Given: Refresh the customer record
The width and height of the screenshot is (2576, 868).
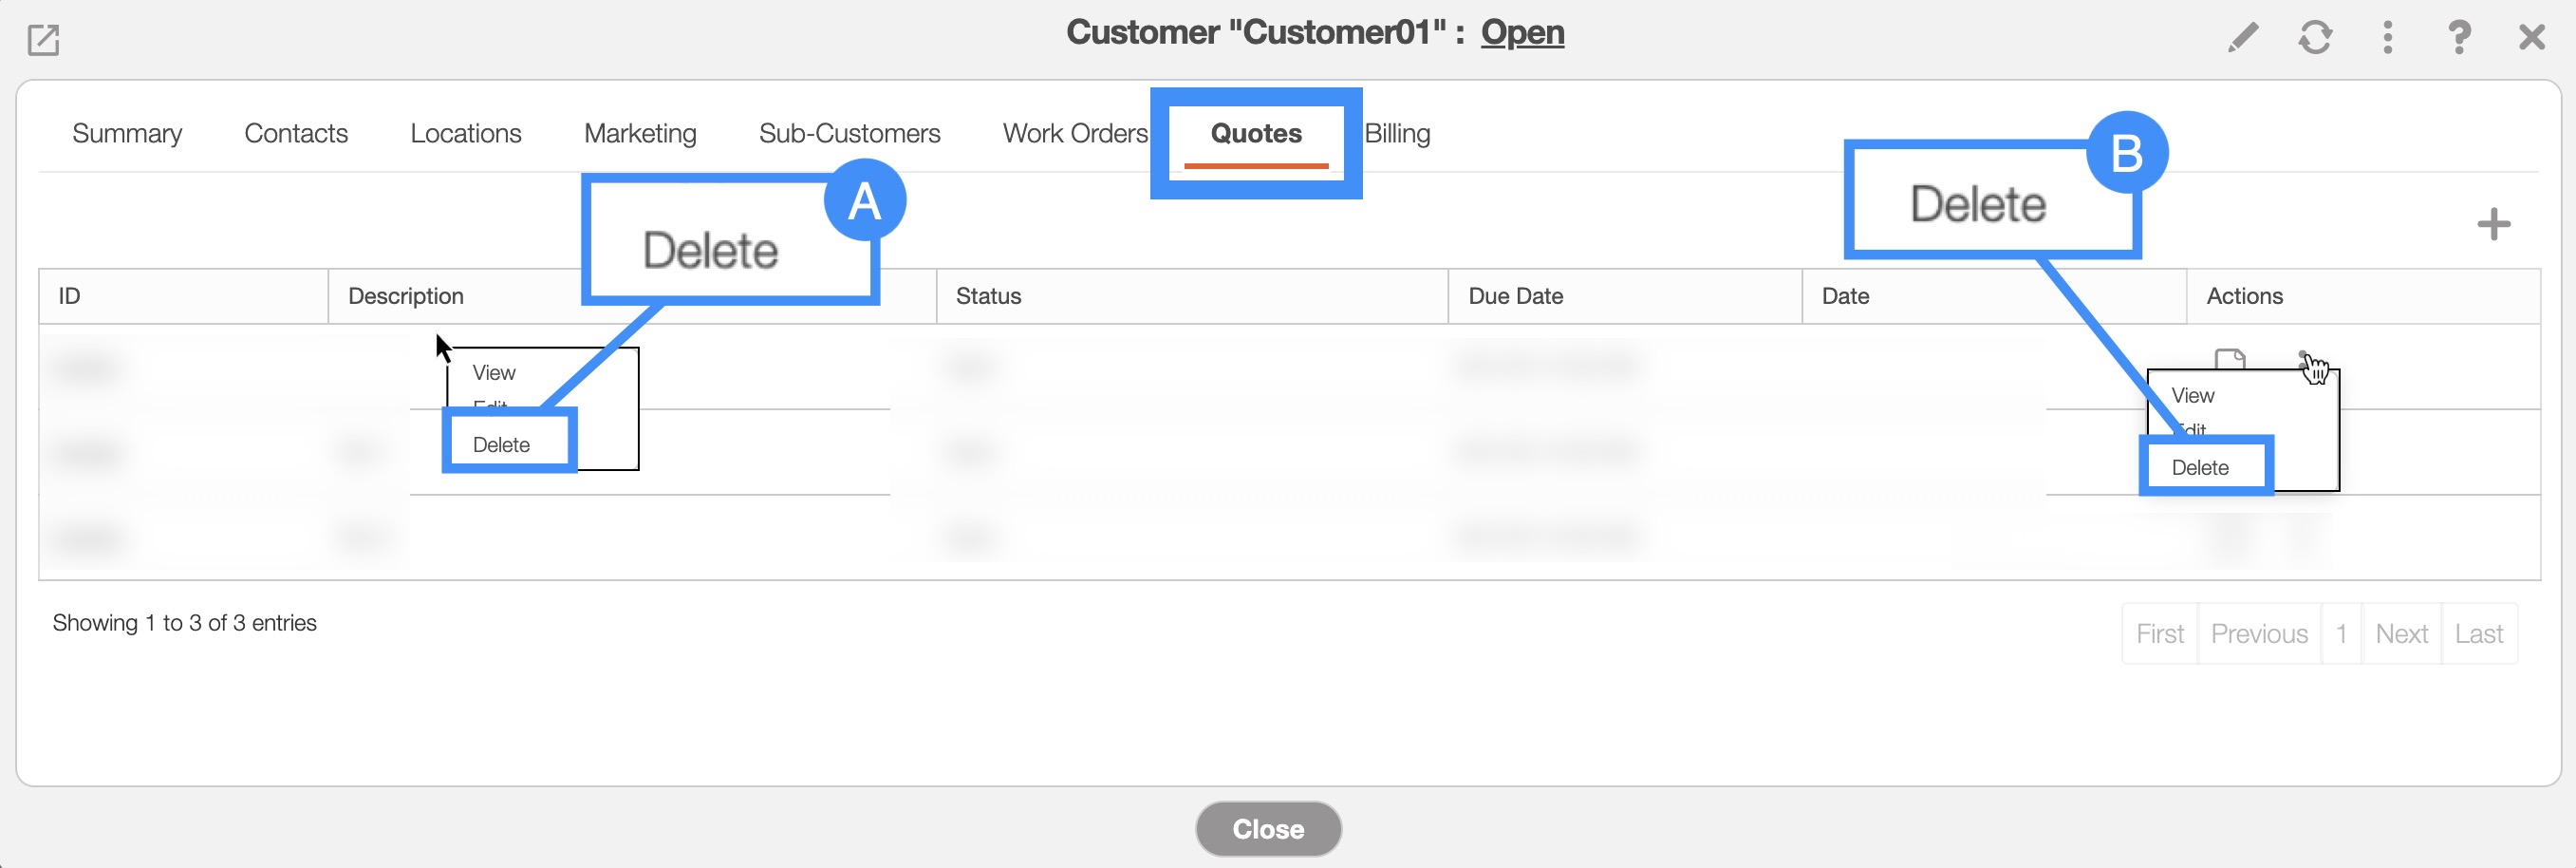Looking at the screenshot, I should pyautogui.click(x=2315, y=38).
